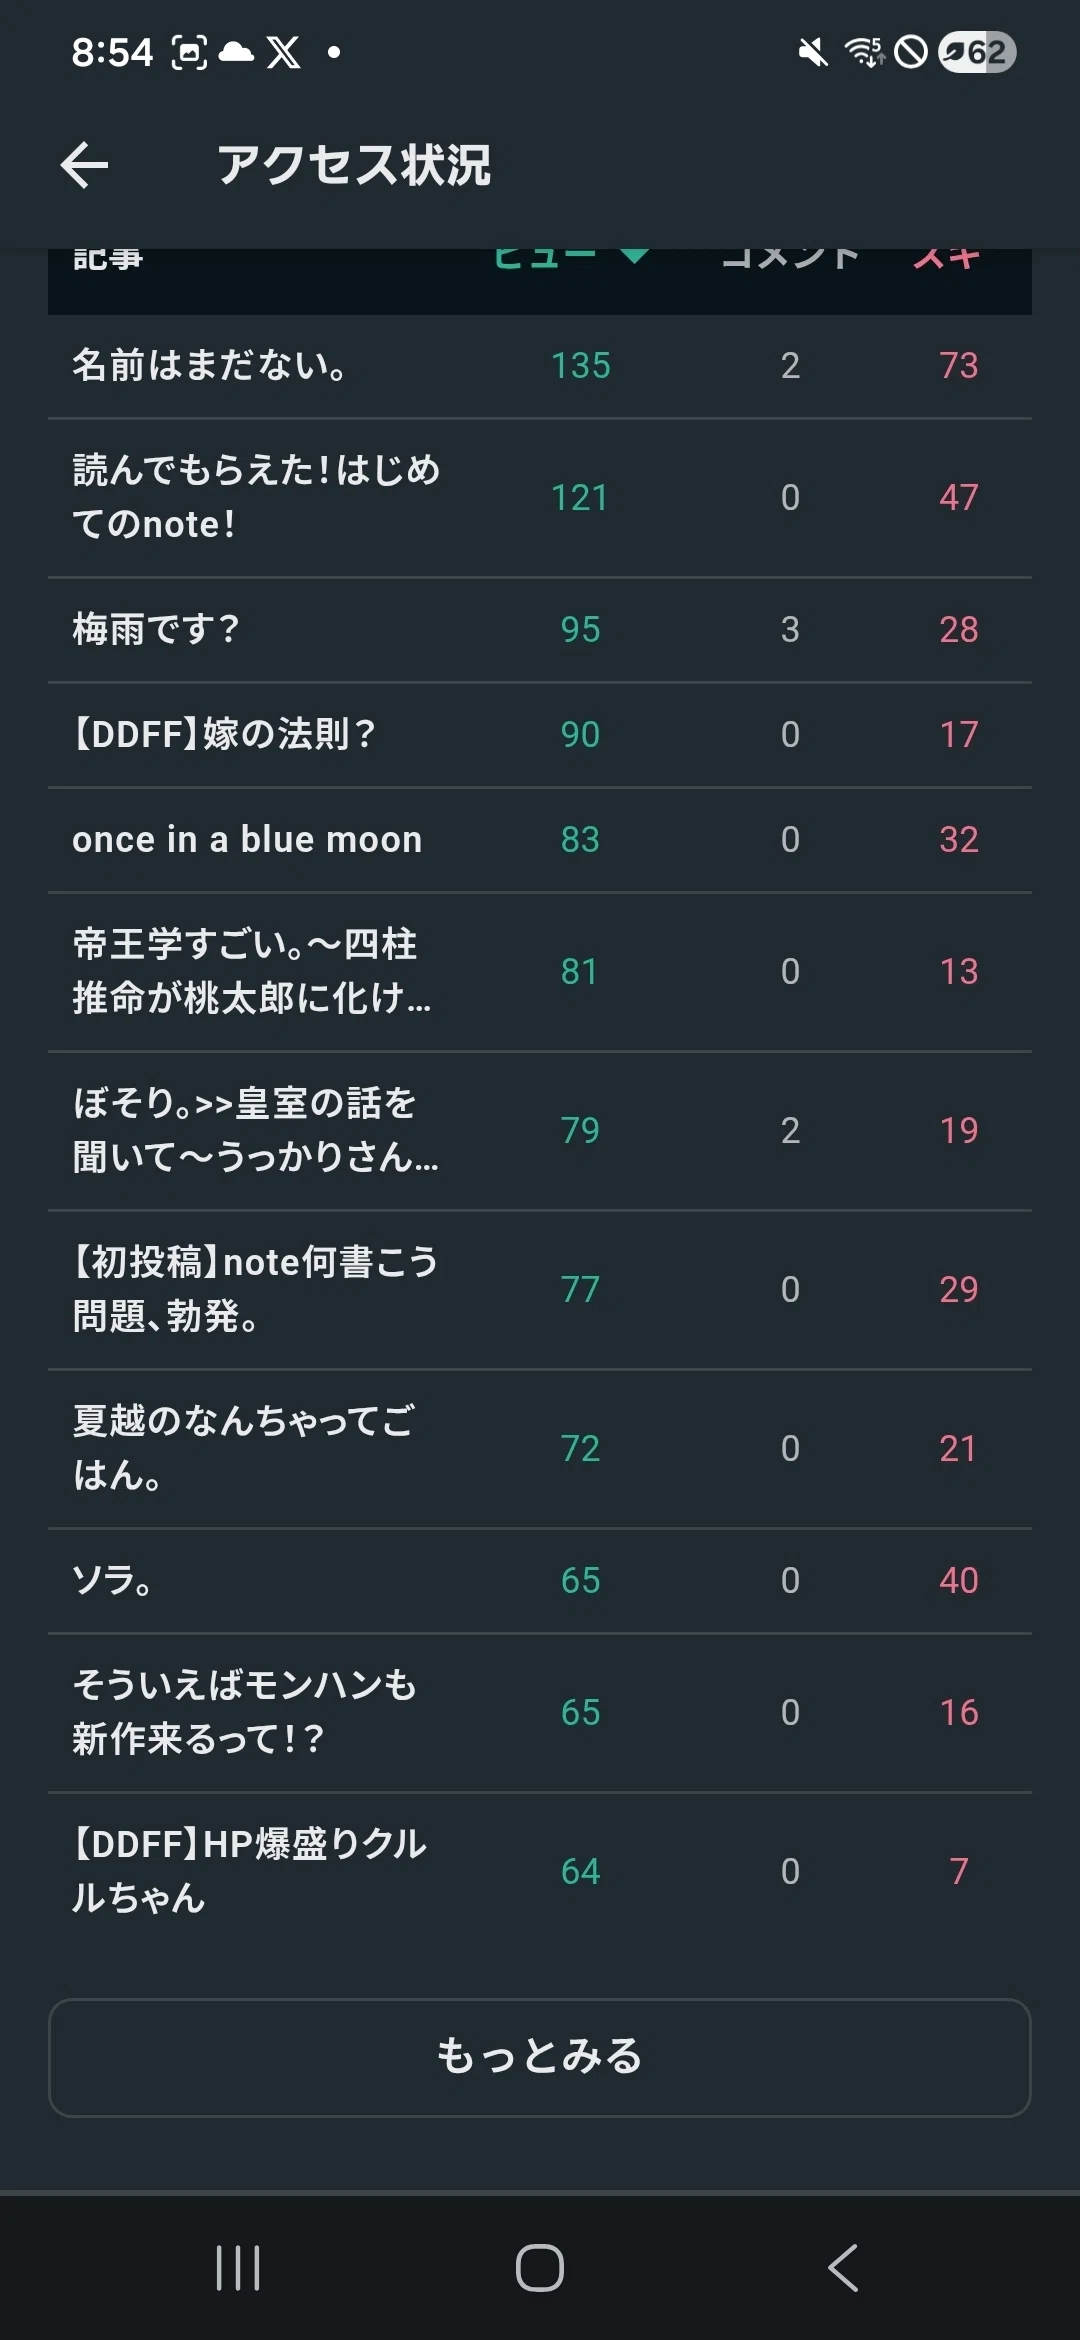Open the article 名前はまだない。

click(x=540, y=366)
